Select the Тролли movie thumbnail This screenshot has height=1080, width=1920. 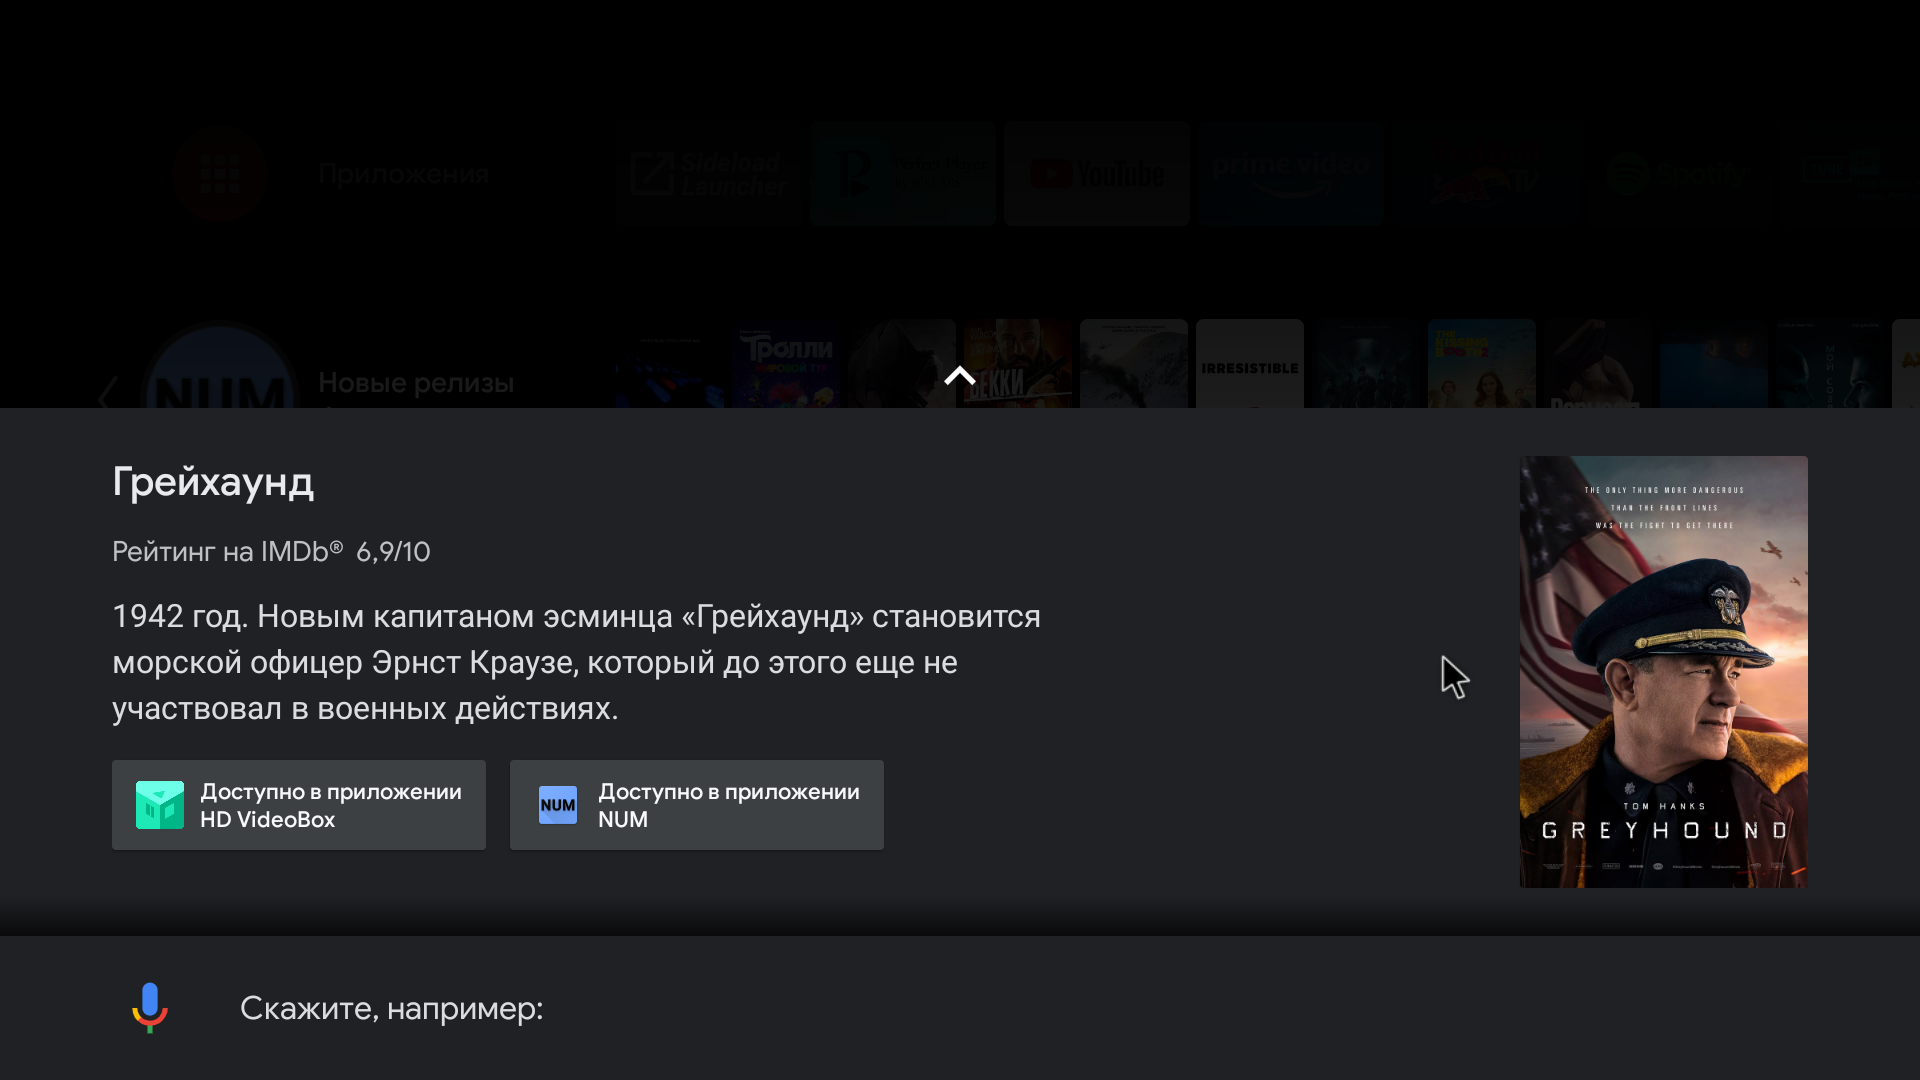click(786, 364)
